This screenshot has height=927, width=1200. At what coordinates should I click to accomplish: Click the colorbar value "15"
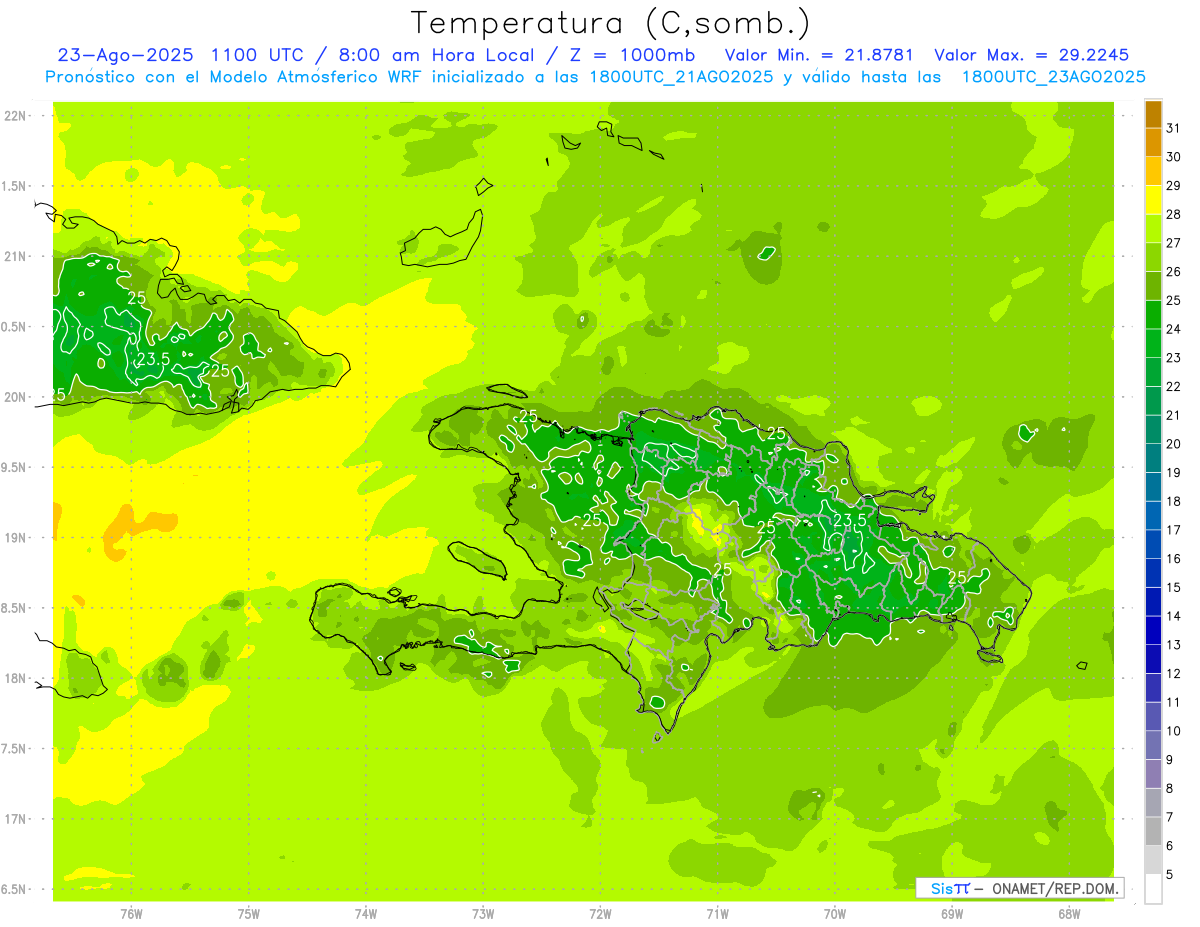click(x=1173, y=587)
